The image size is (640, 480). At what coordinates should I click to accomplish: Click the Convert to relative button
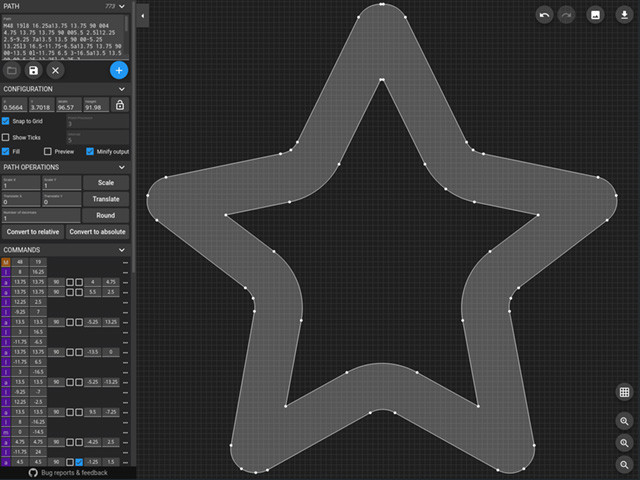click(32, 232)
